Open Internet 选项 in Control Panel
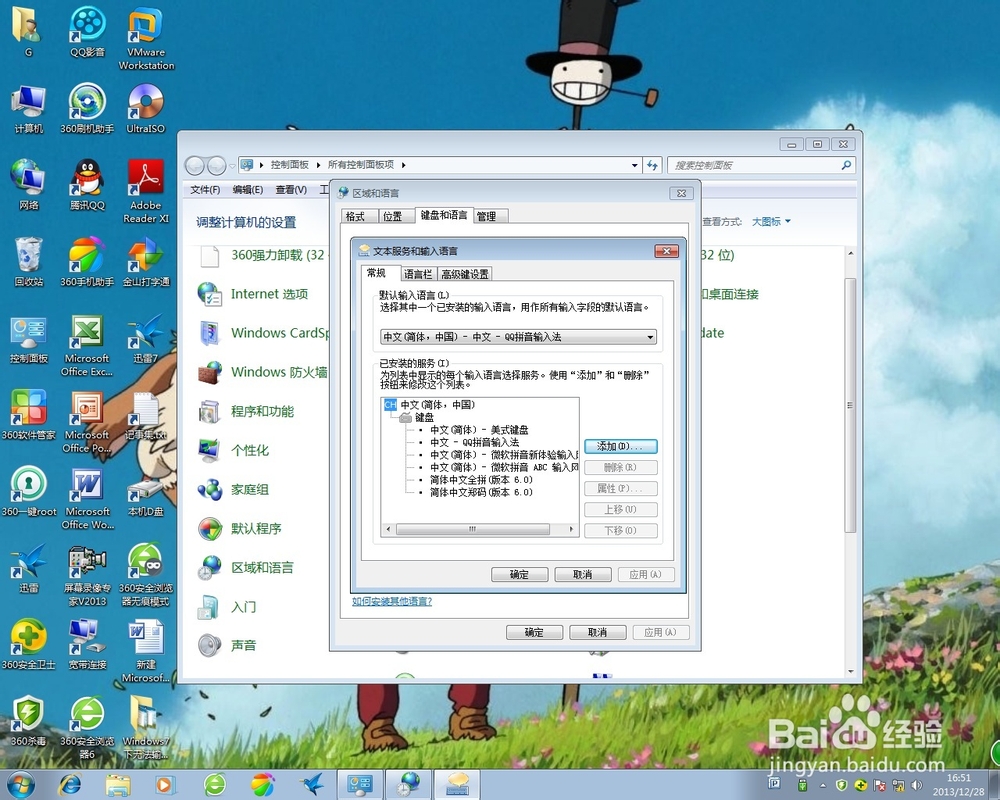1000x800 pixels. pos(254,294)
